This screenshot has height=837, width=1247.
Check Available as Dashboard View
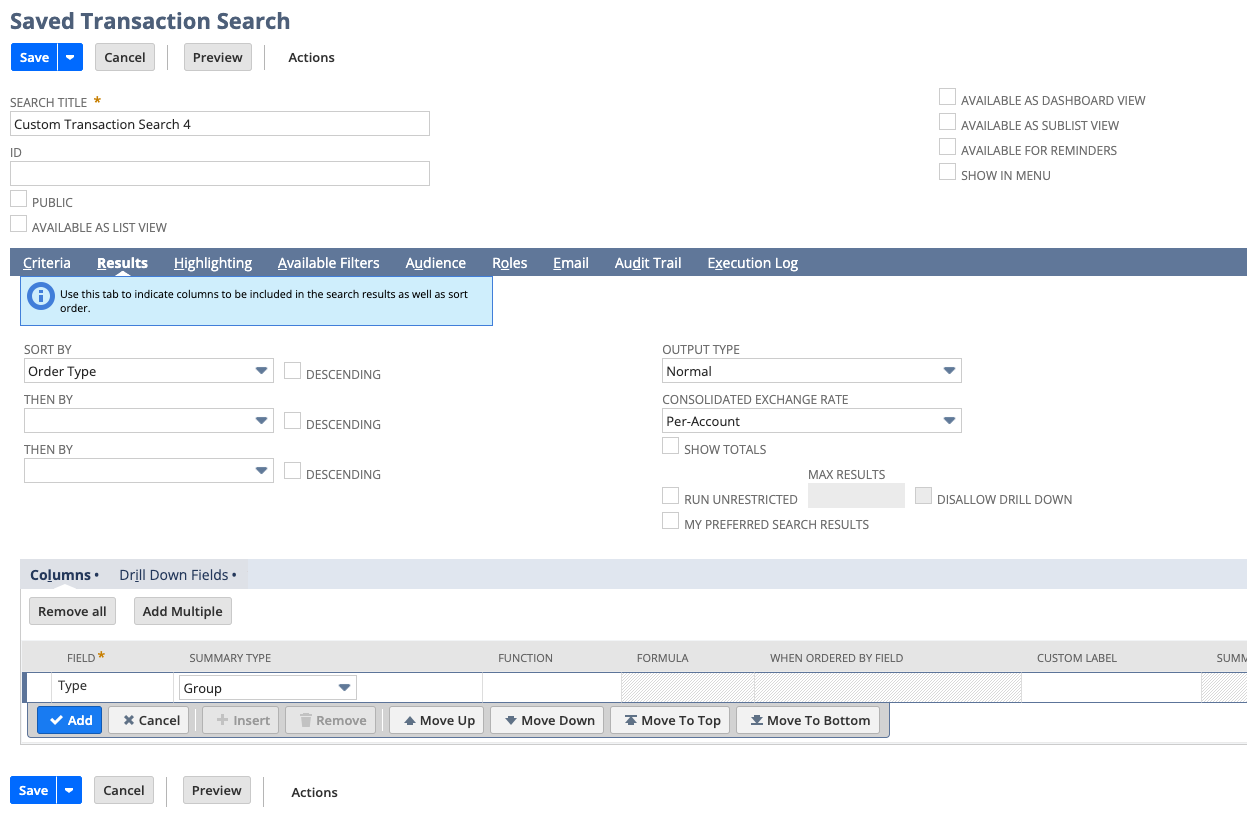point(947,97)
